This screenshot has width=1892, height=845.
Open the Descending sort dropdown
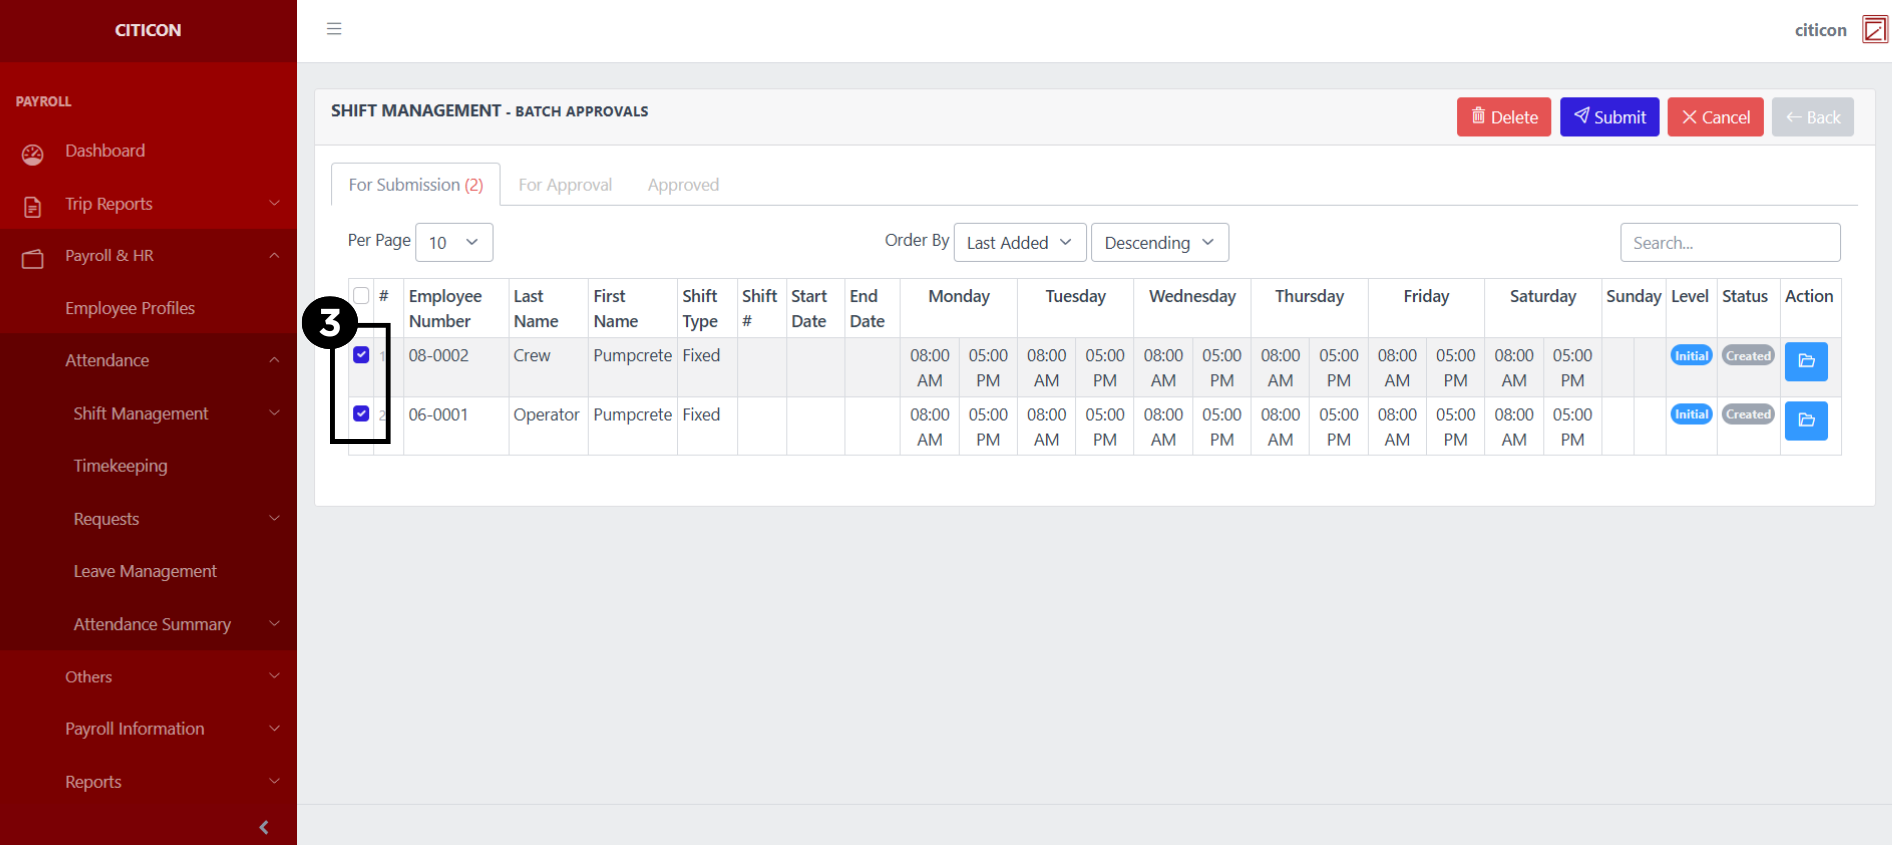[x=1158, y=242]
